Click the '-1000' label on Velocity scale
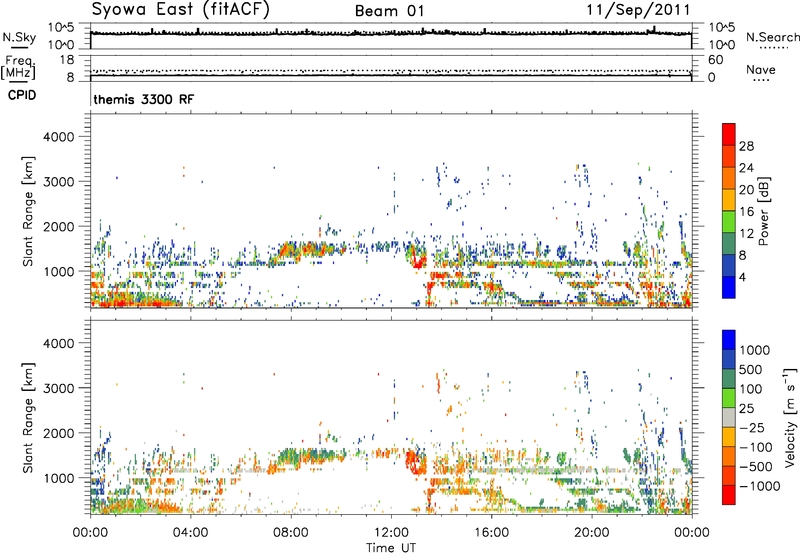This screenshot has height=554, width=800. (759, 486)
